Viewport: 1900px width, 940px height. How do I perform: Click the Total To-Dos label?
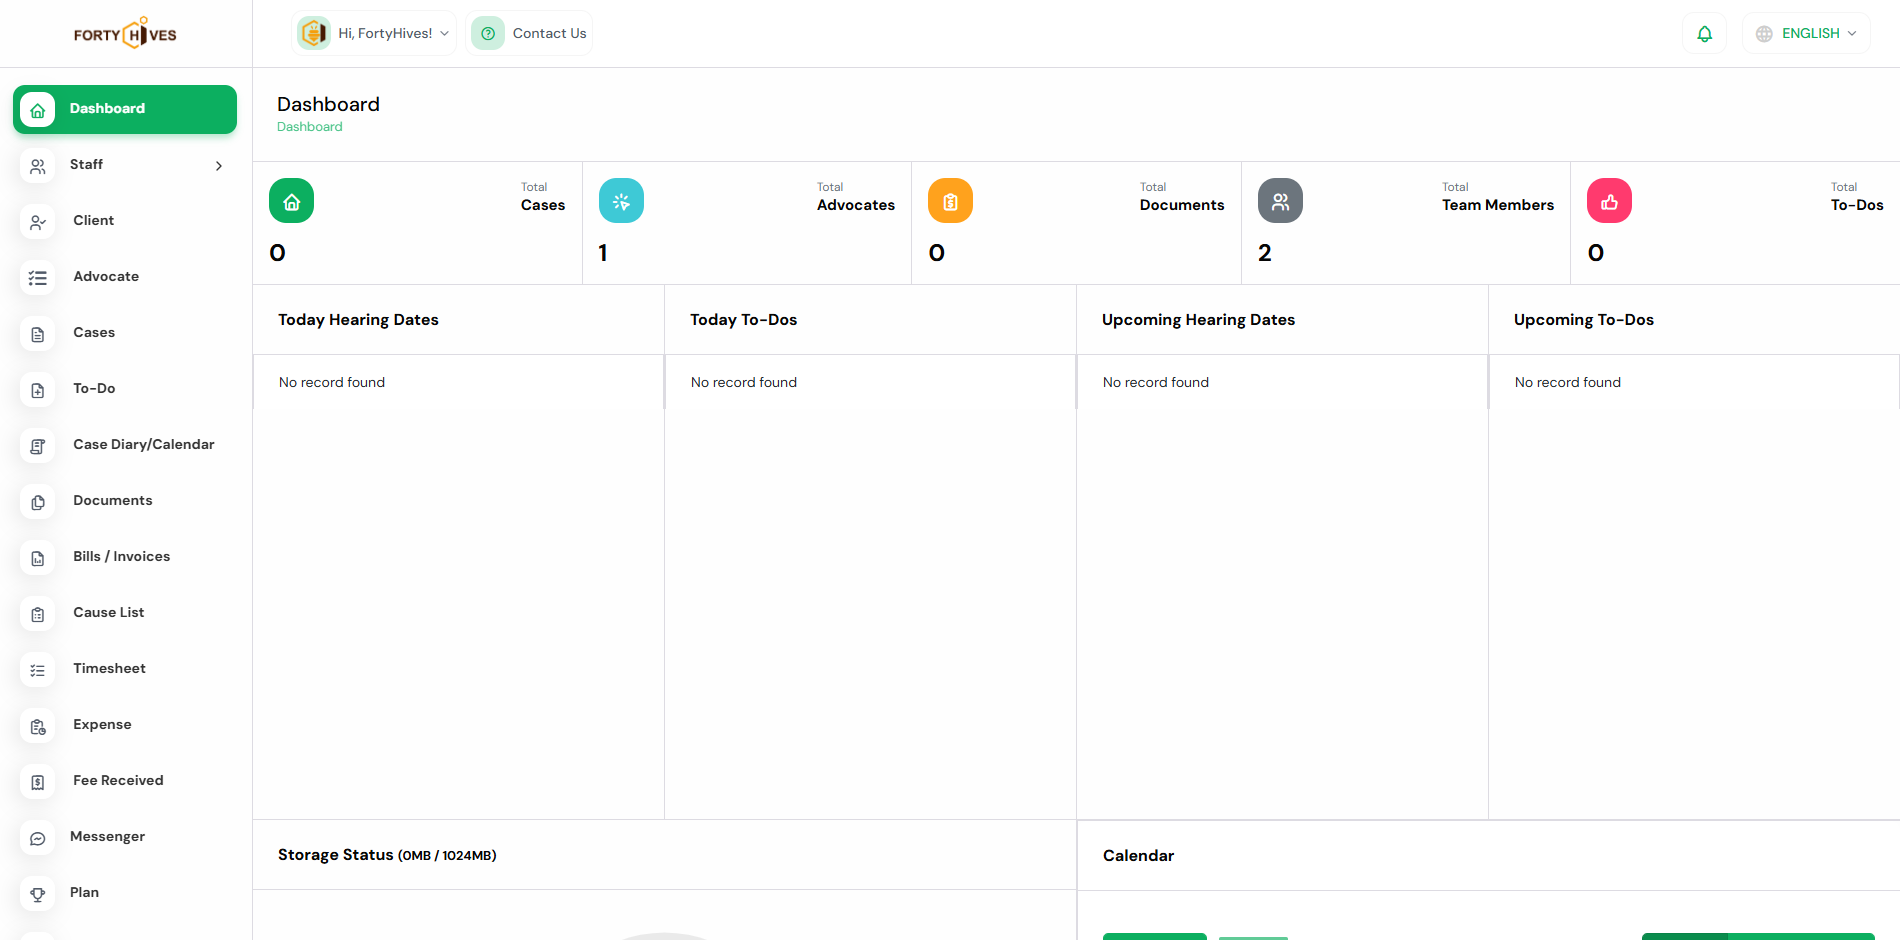point(1857,197)
